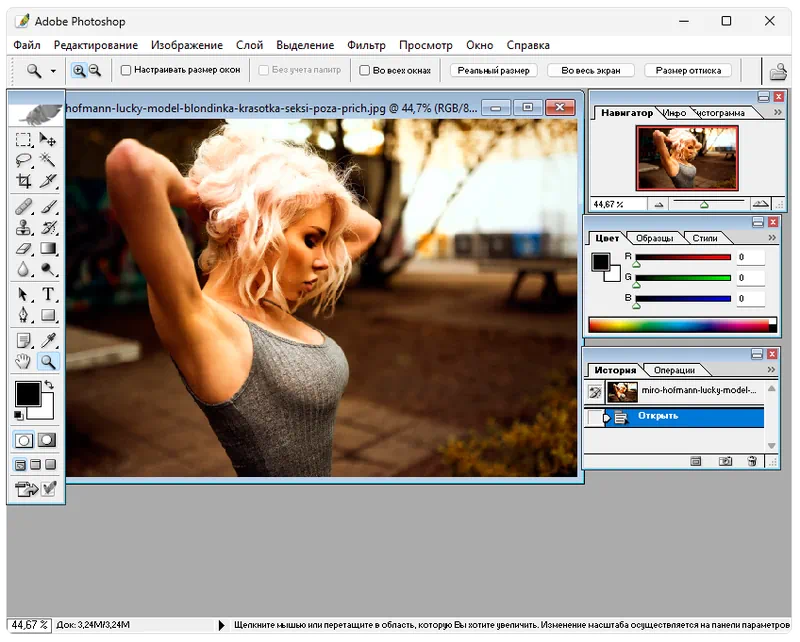The image size is (800, 642).
Task: Select the Zoom tool in toolbox
Action: [48, 362]
